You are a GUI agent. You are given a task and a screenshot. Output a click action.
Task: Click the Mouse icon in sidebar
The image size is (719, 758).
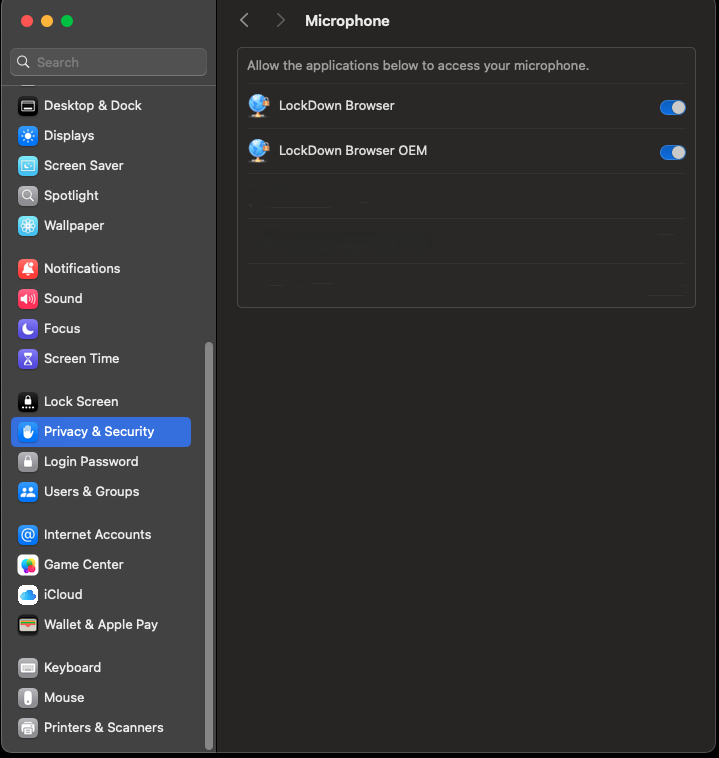[x=28, y=698]
